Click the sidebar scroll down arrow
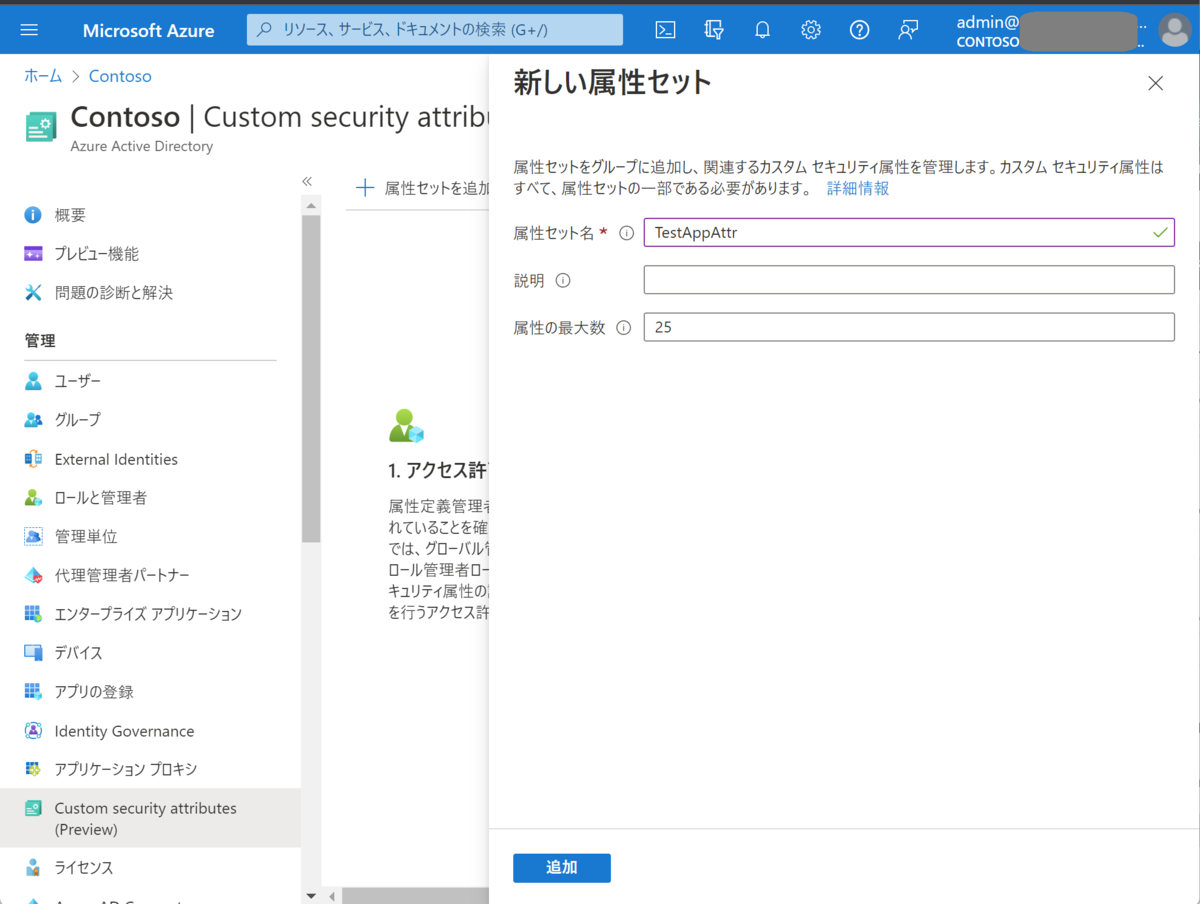This screenshot has height=904, width=1200. (x=311, y=896)
